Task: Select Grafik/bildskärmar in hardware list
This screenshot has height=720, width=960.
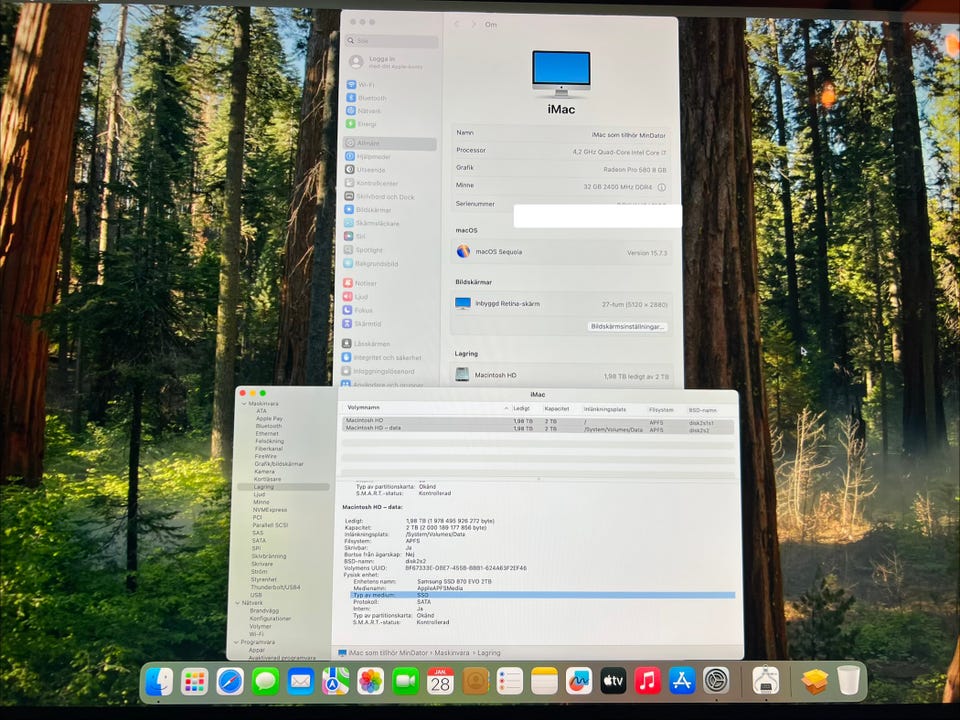Action: tap(279, 464)
